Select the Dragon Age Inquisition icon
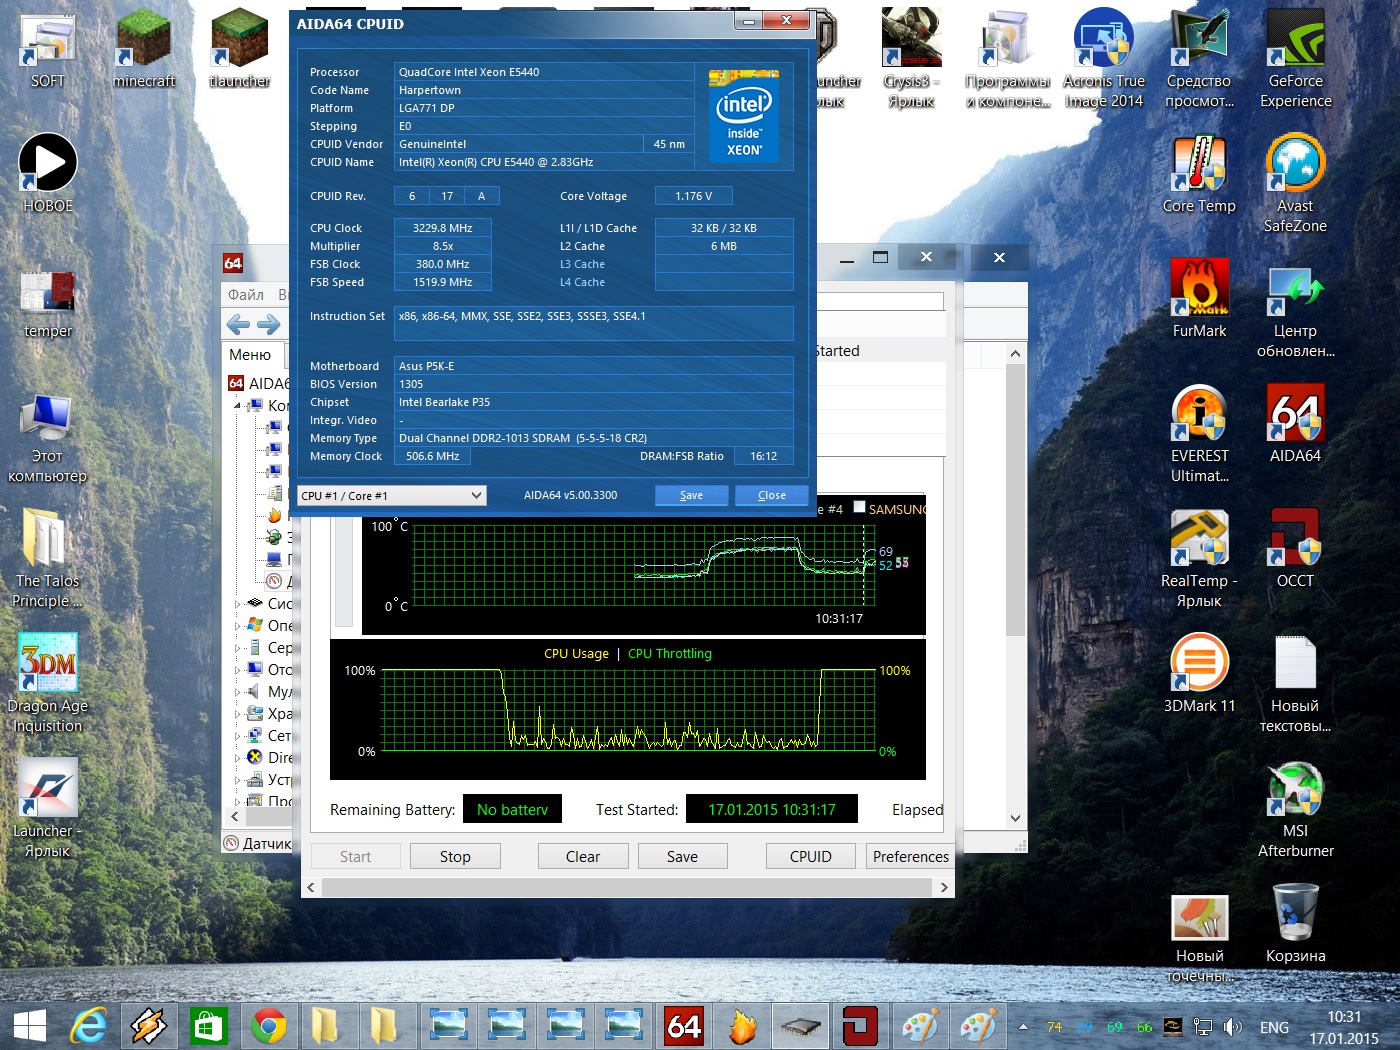1400x1050 pixels. pos(47,683)
